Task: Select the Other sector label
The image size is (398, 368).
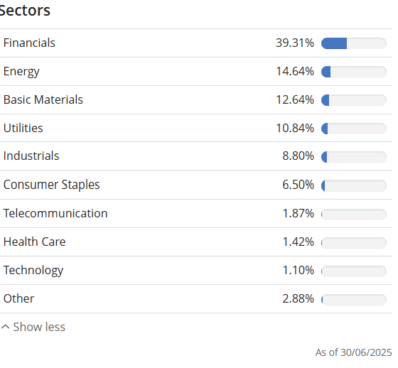Action: (19, 299)
